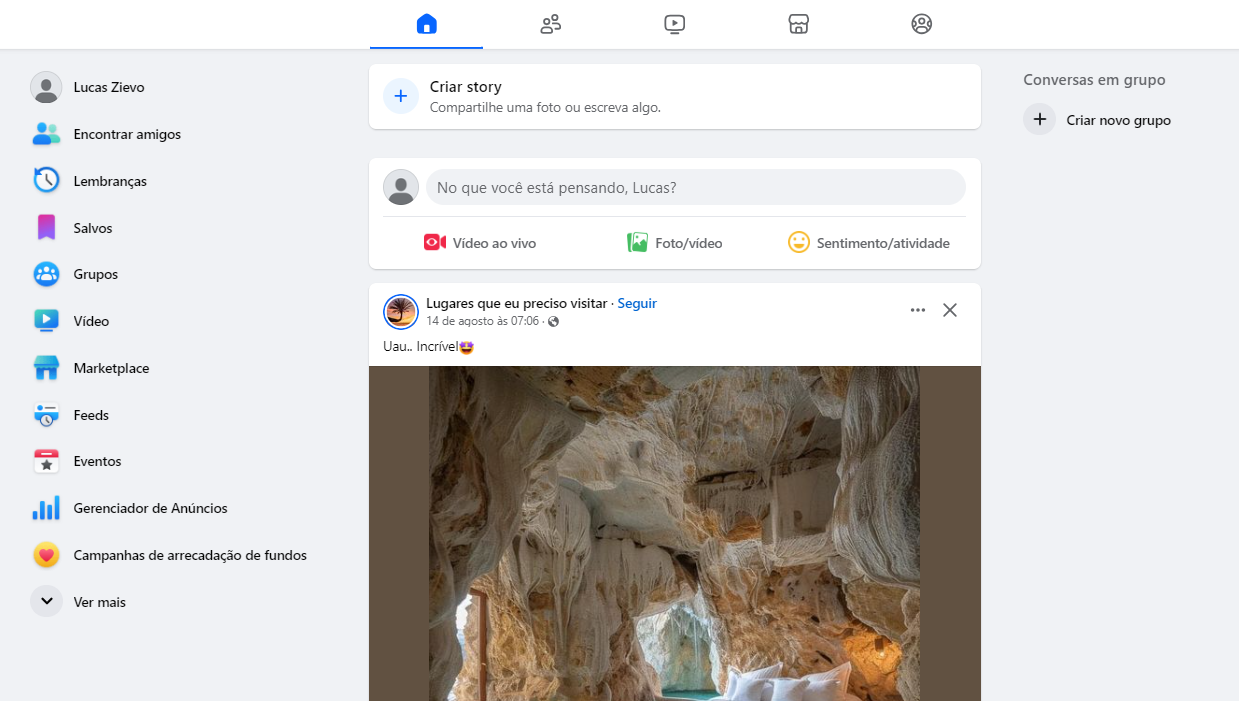Click the fundraising heart icon
1239x701 pixels.
pyautogui.click(x=46, y=555)
